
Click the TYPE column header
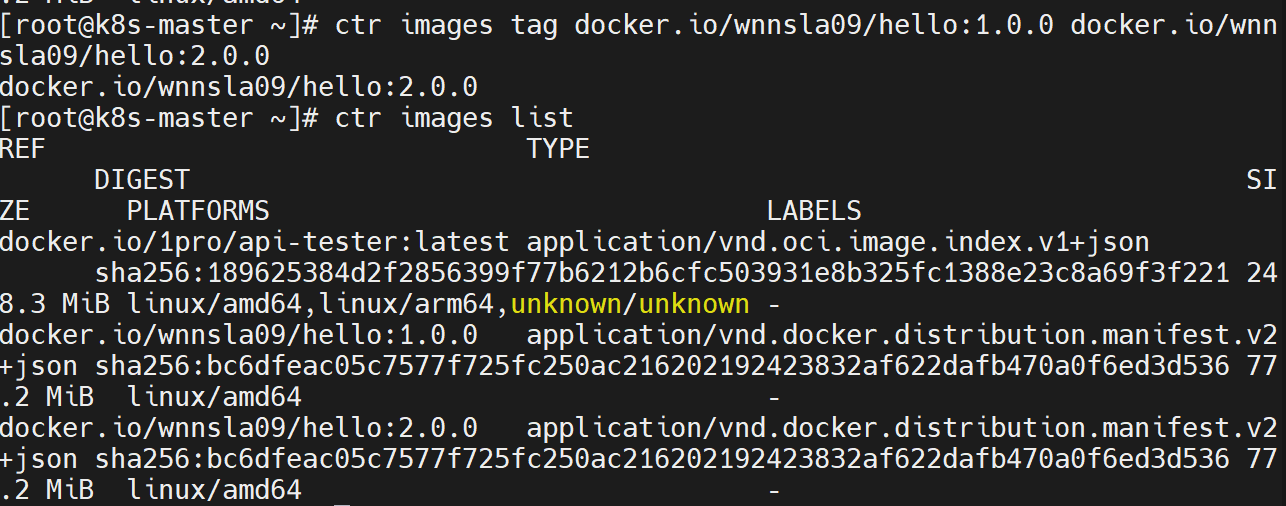coord(558,149)
